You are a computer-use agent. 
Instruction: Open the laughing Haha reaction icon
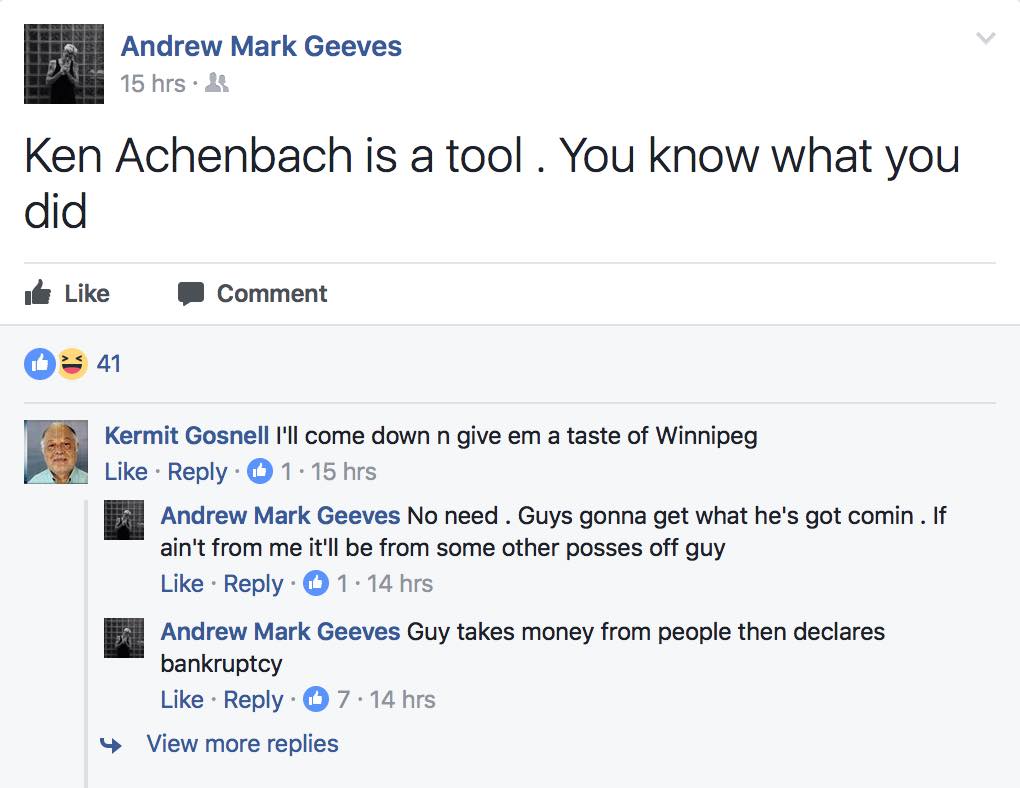tap(72, 364)
